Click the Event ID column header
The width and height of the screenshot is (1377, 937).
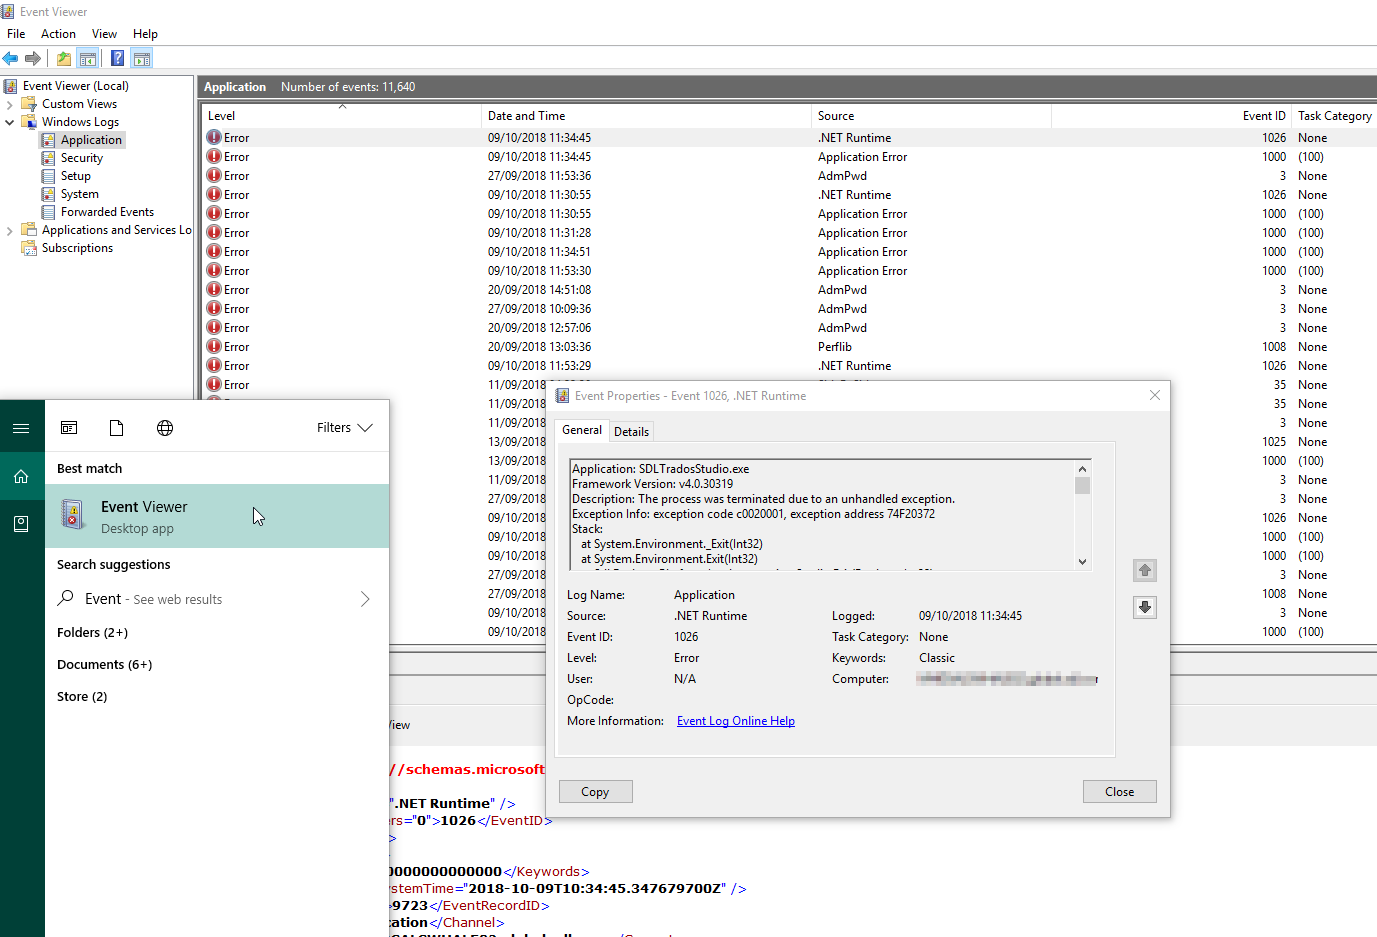pyautogui.click(x=1172, y=116)
